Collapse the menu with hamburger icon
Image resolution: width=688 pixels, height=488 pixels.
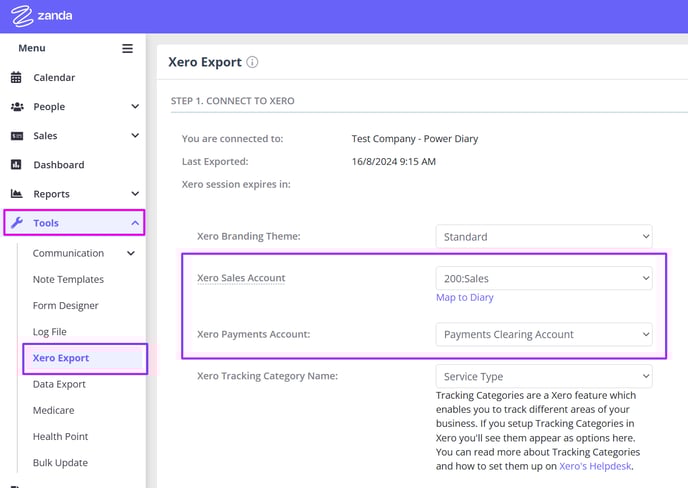pos(127,48)
